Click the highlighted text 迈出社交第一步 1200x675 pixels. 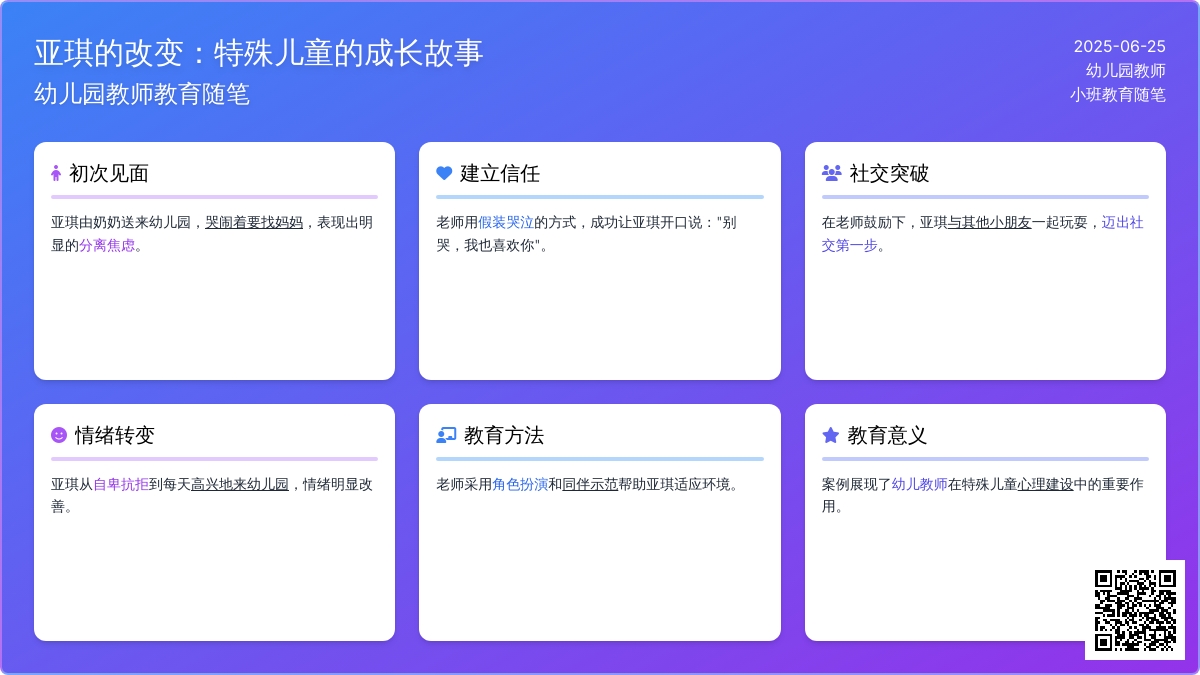(x=983, y=234)
